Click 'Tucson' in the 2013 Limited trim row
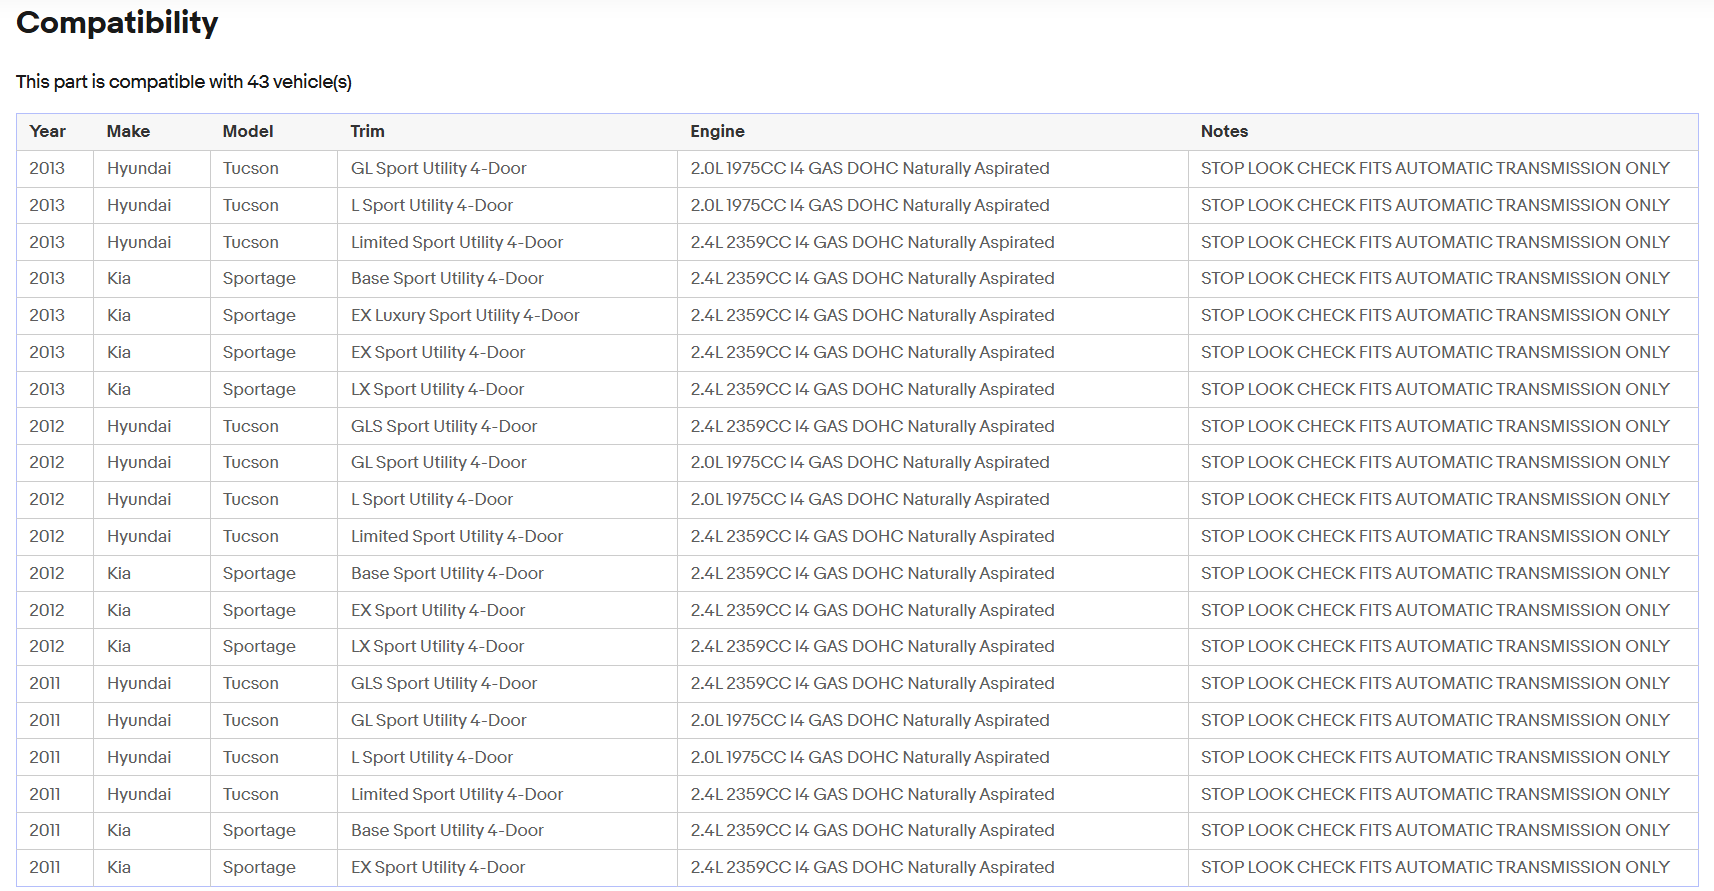Screen dimensions: 1714x891 [250, 242]
